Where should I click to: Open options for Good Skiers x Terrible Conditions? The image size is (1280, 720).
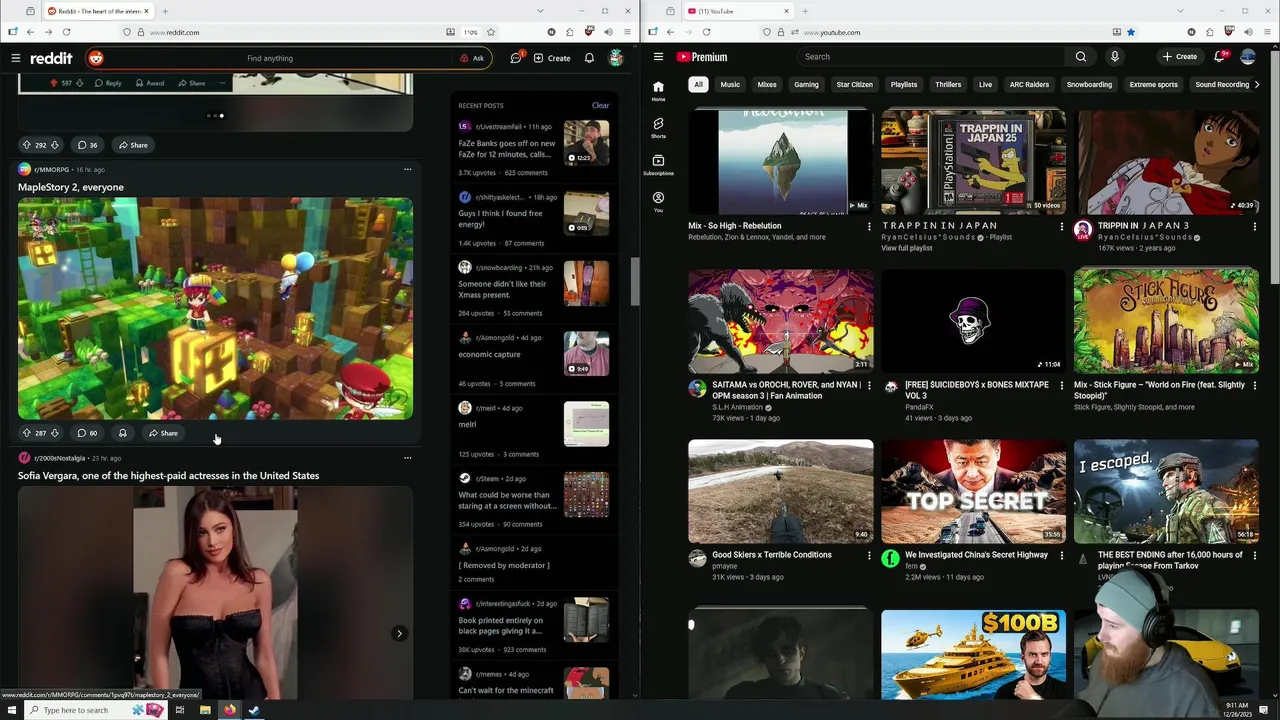[868, 555]
